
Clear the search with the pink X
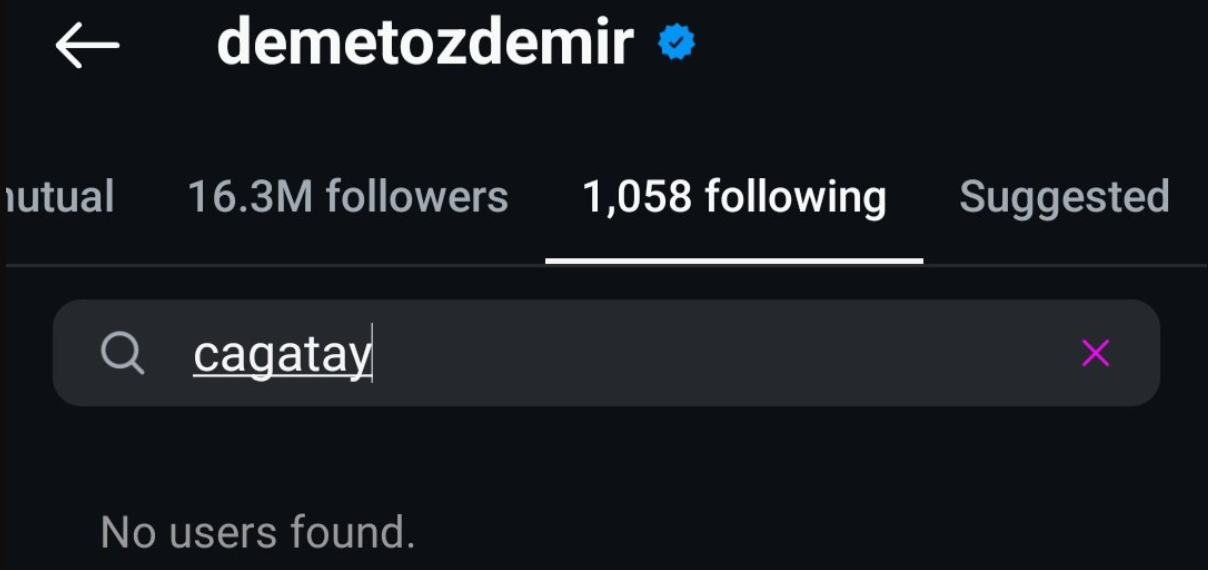coord(1095,353)
